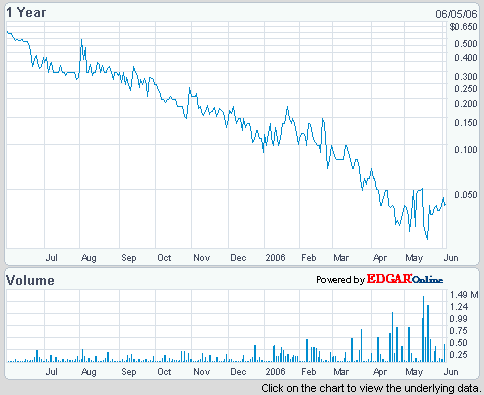
Task: Click the 0.050 price axis label
Action: point(466,195)
